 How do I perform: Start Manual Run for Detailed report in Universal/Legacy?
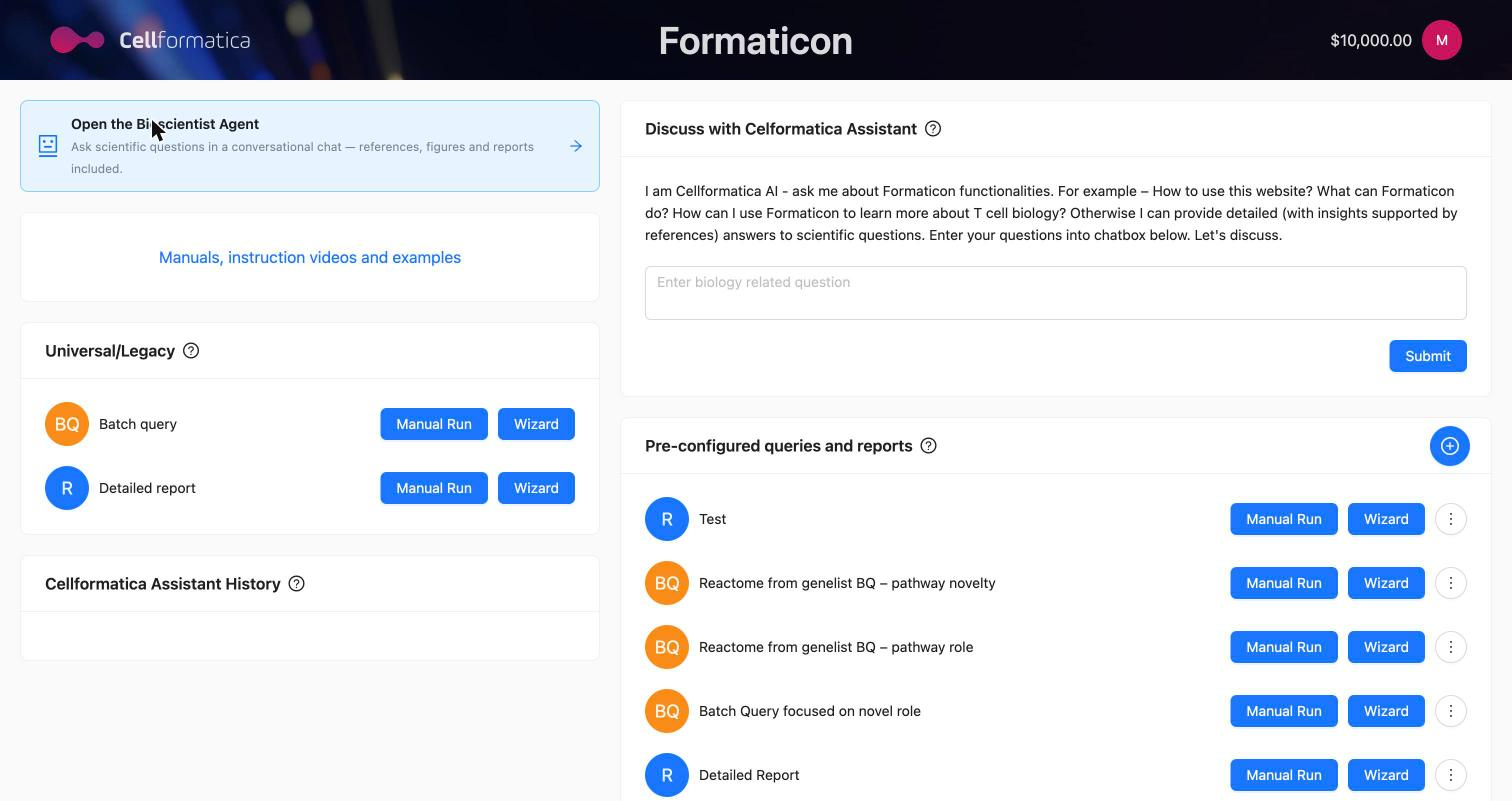pos(434,488)
